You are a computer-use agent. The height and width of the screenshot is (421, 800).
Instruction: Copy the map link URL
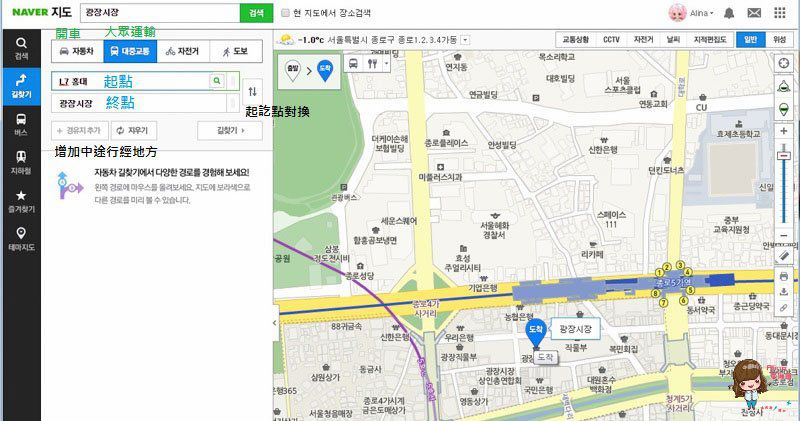784,308
